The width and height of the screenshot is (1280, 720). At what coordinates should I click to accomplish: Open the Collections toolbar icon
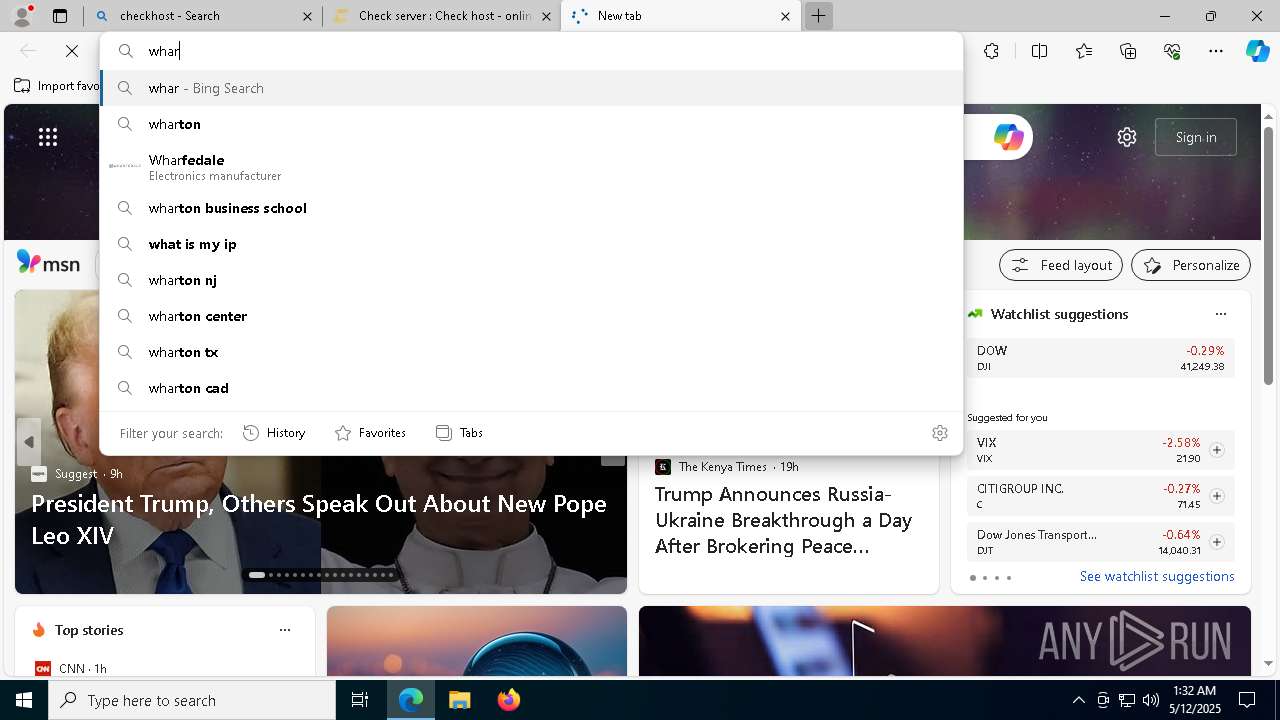(x=1128, y=51)
